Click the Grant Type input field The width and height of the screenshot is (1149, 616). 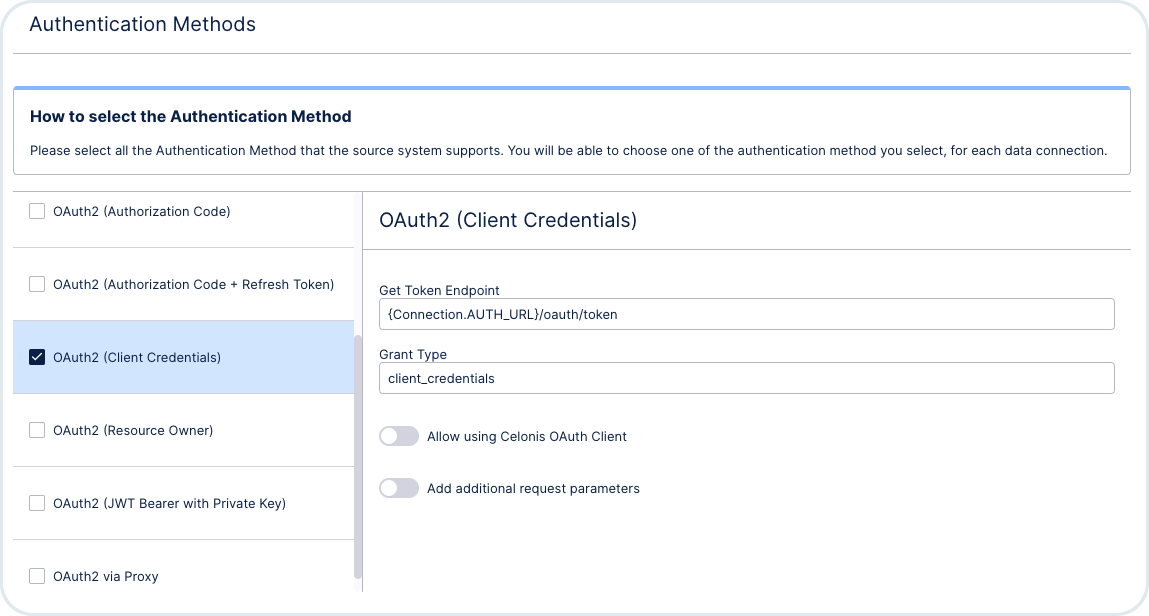(x=747, y=378)
